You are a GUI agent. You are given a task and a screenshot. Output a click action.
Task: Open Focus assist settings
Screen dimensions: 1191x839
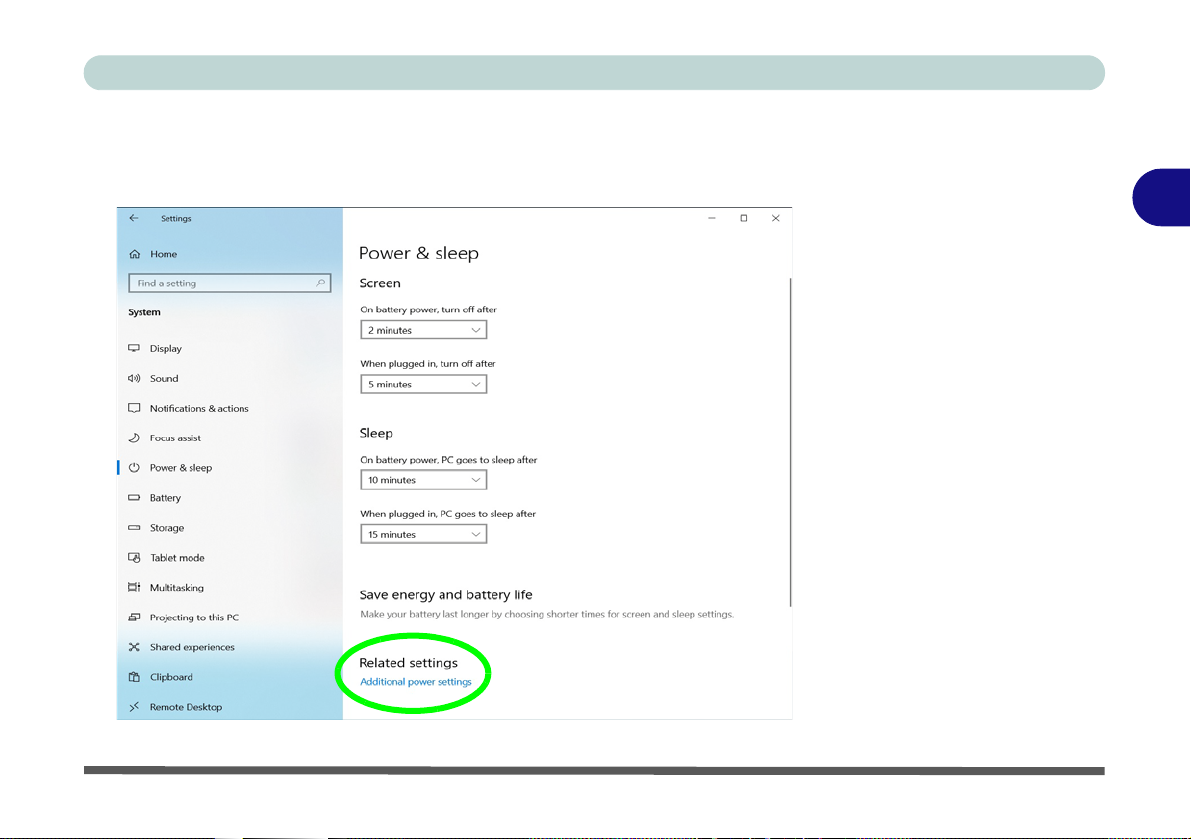175,438
